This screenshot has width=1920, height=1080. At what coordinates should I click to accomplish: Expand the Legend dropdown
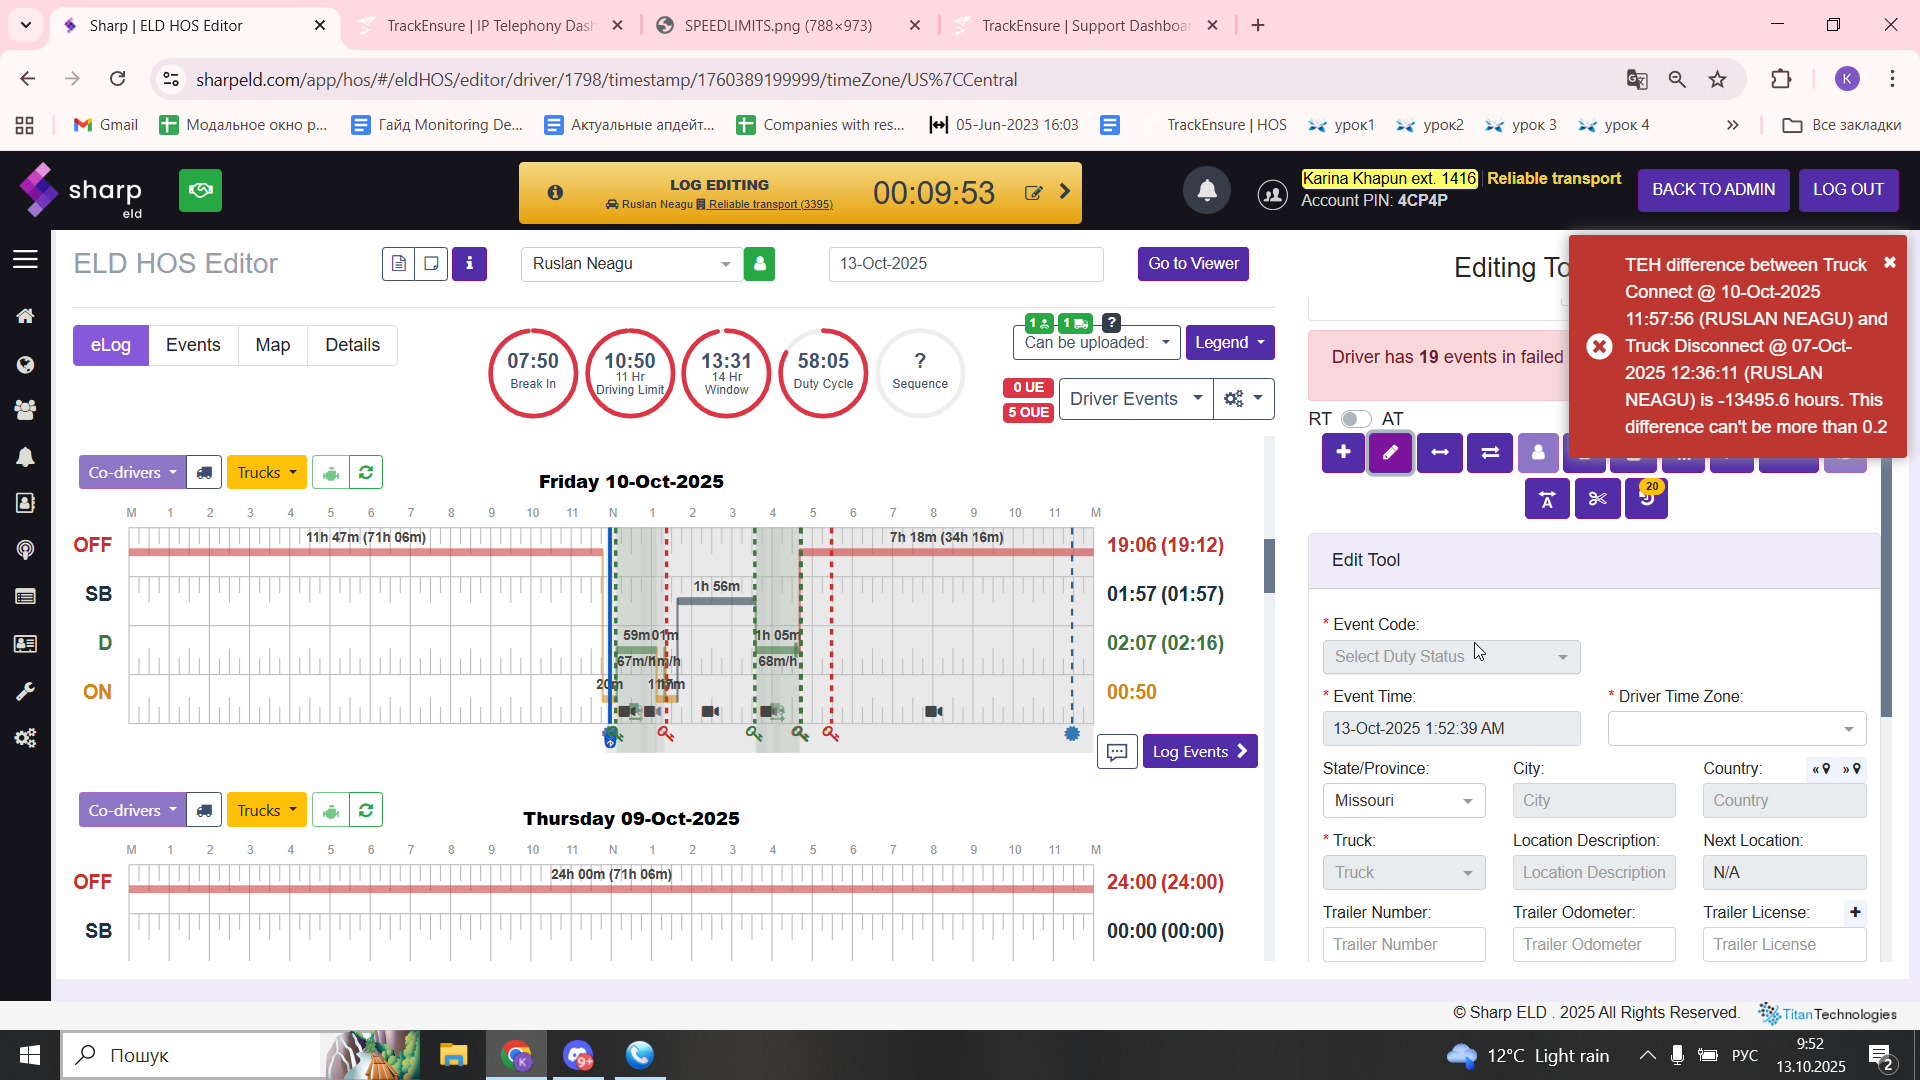(1229, 343)
